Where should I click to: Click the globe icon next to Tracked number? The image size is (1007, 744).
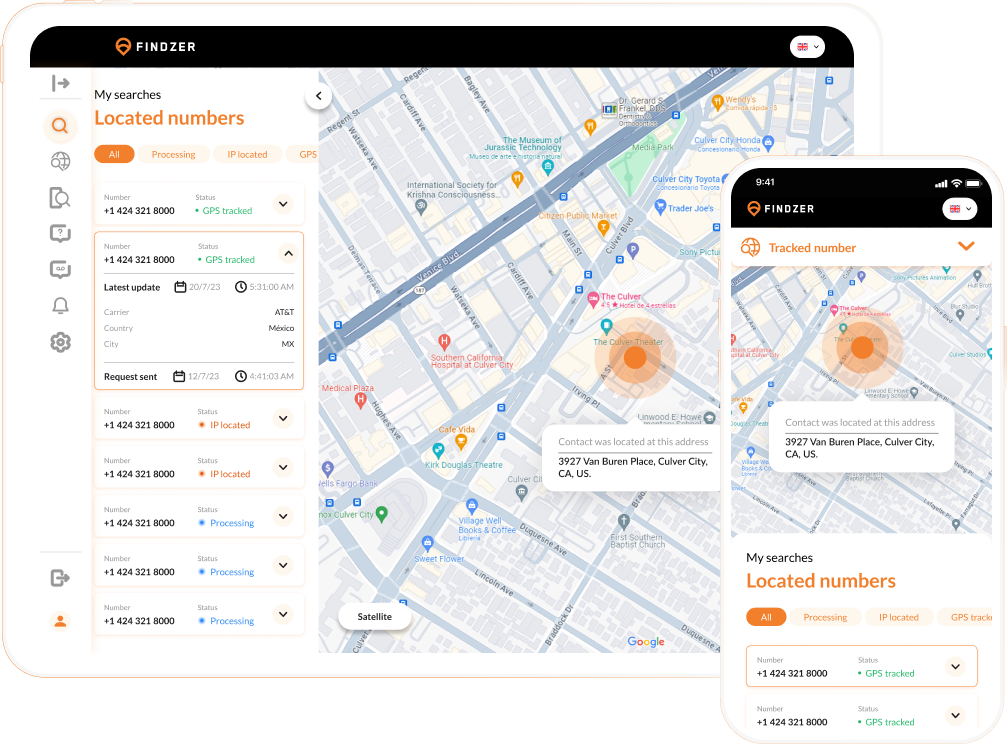[750, 247]
